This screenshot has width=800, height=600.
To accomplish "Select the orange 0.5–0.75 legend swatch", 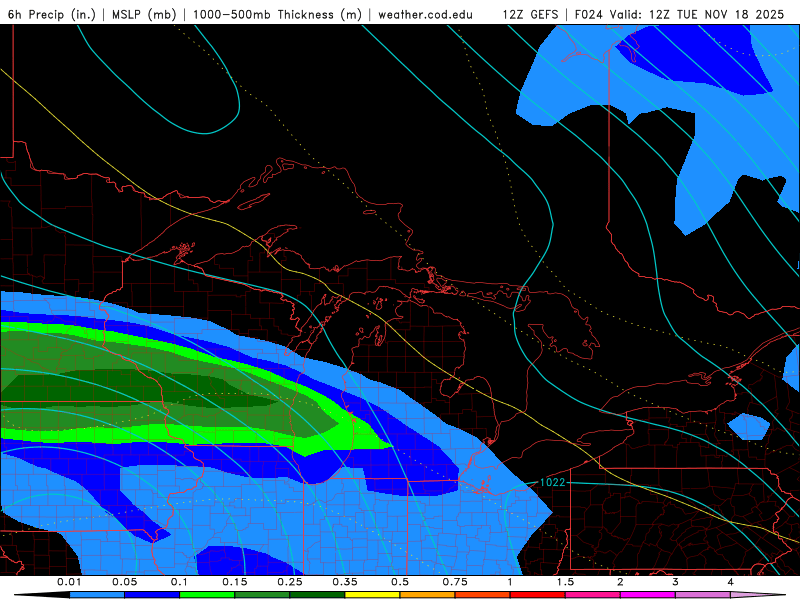I will pos(428,595).
